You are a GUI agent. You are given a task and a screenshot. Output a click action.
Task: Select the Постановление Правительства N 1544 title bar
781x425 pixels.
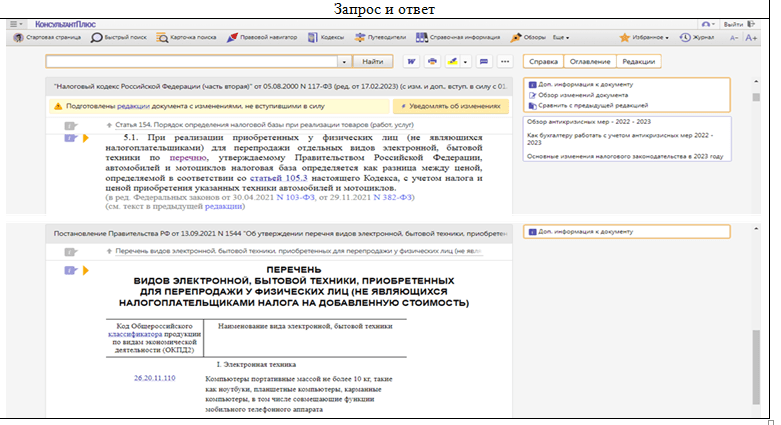click(279, 233)
